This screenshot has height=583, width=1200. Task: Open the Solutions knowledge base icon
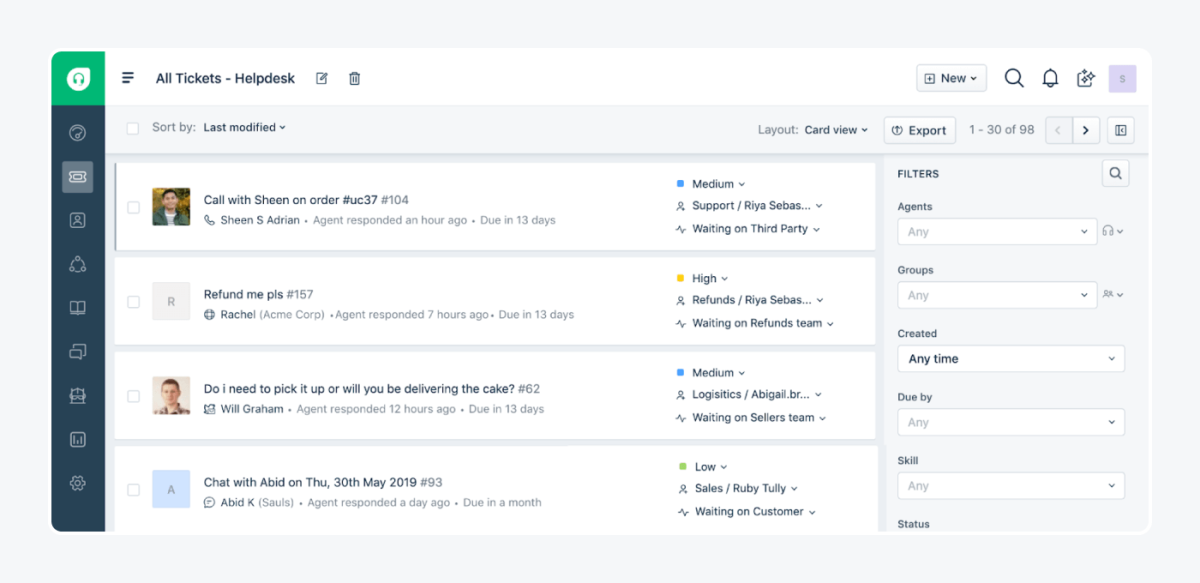(x=78, y=307)
